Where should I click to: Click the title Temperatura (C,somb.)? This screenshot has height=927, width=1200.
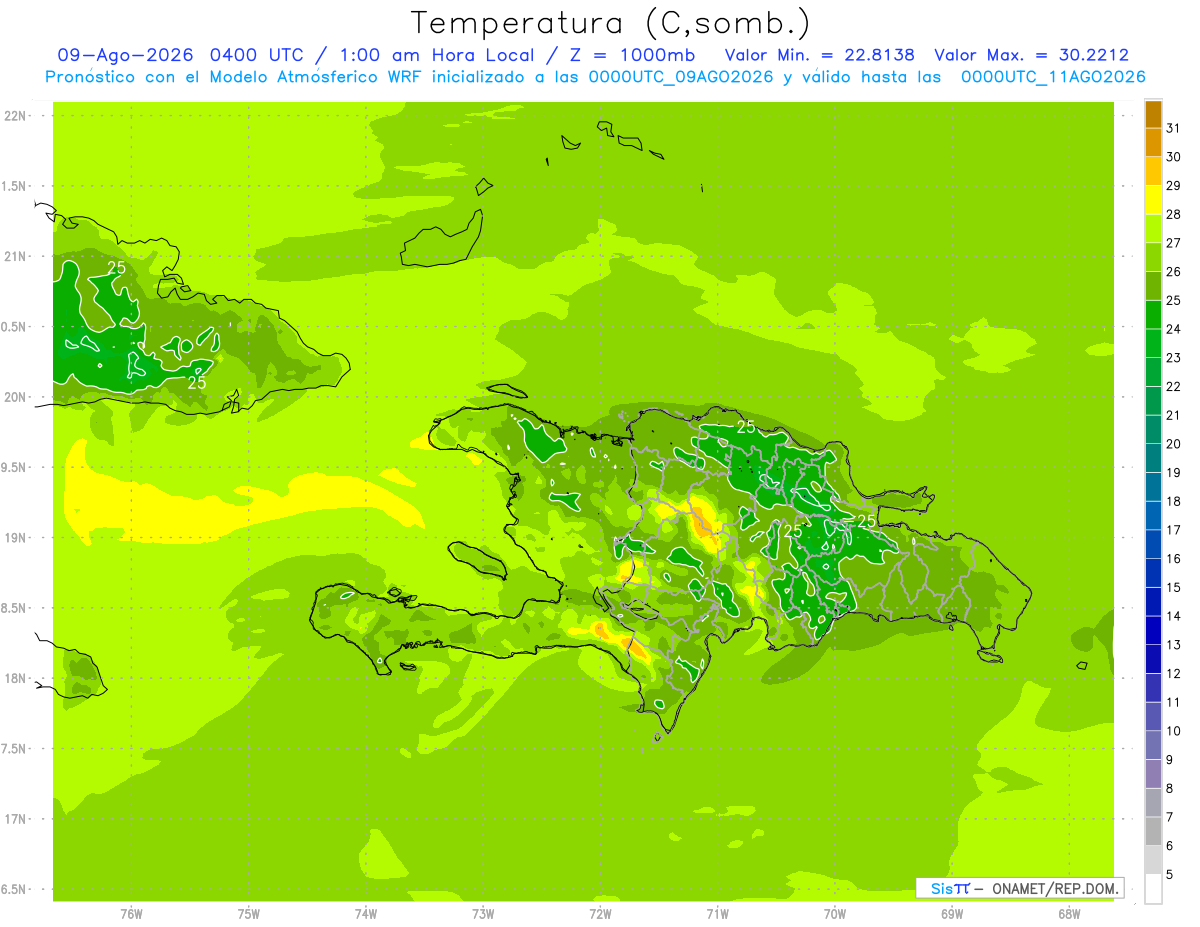coord(611,22)
